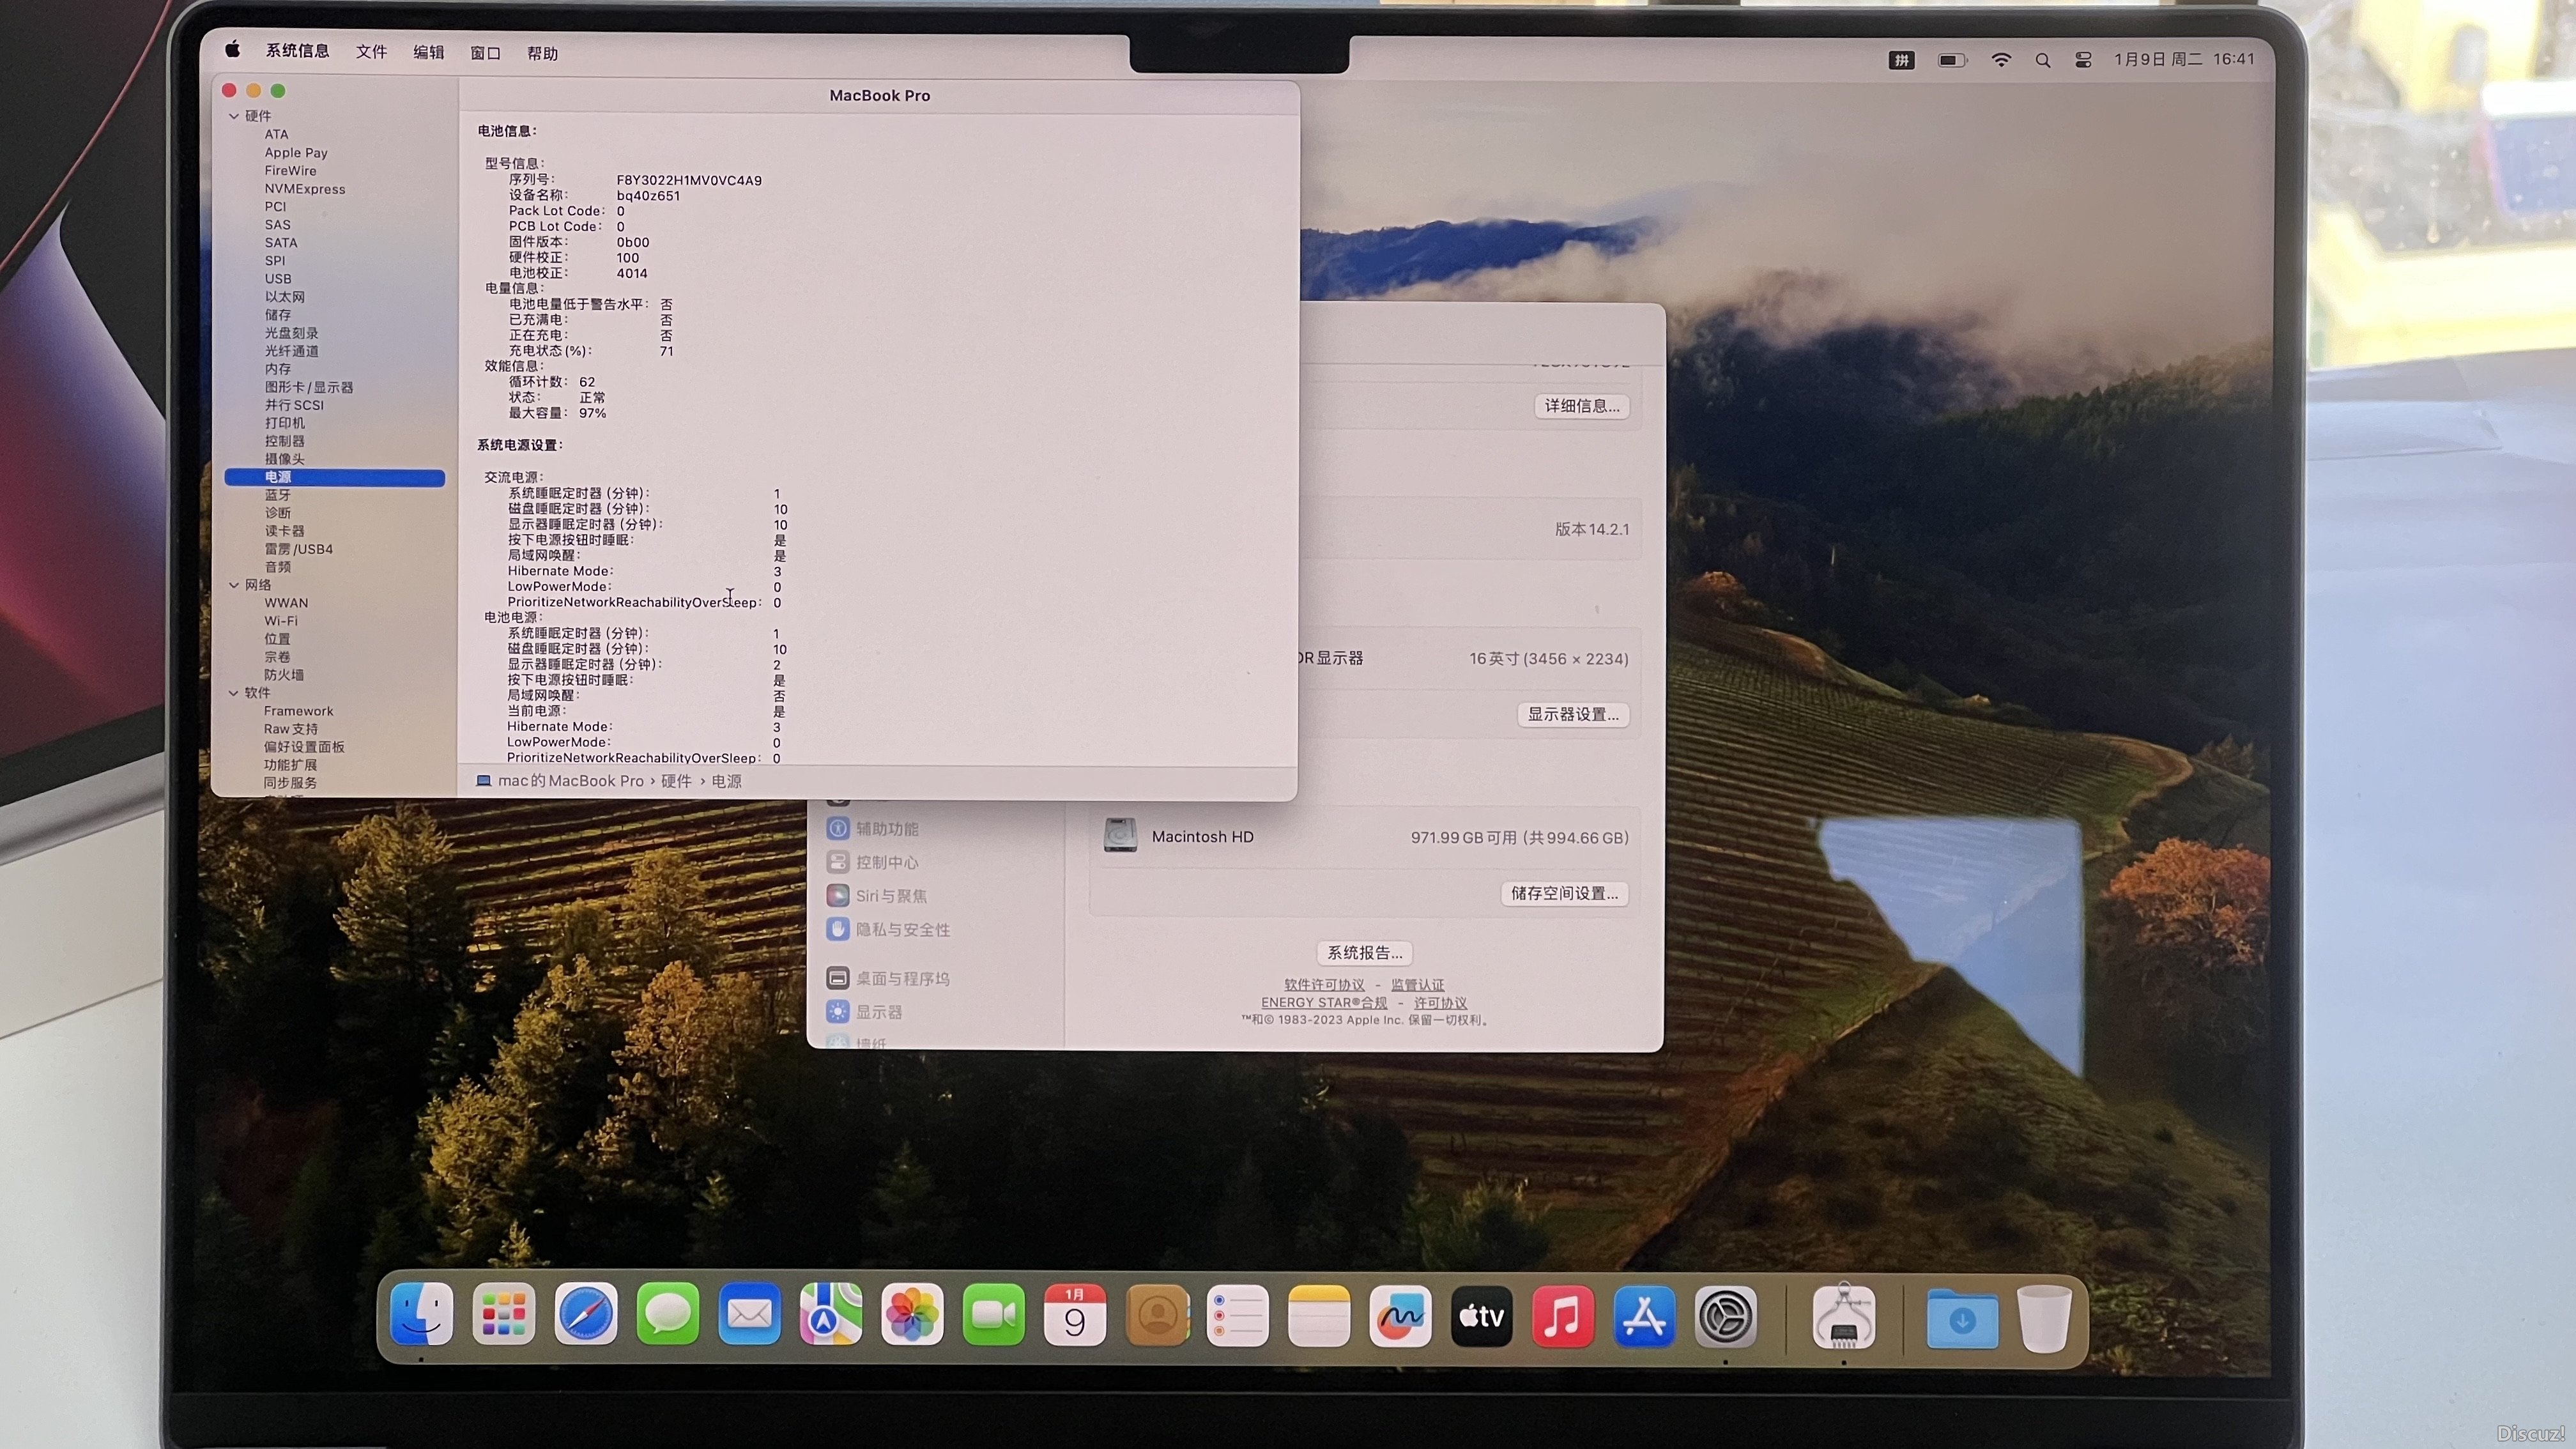Open Reminders app in the Dock
This screenshot has height=1449, width=2576.
click(x=1238, y=1315)
